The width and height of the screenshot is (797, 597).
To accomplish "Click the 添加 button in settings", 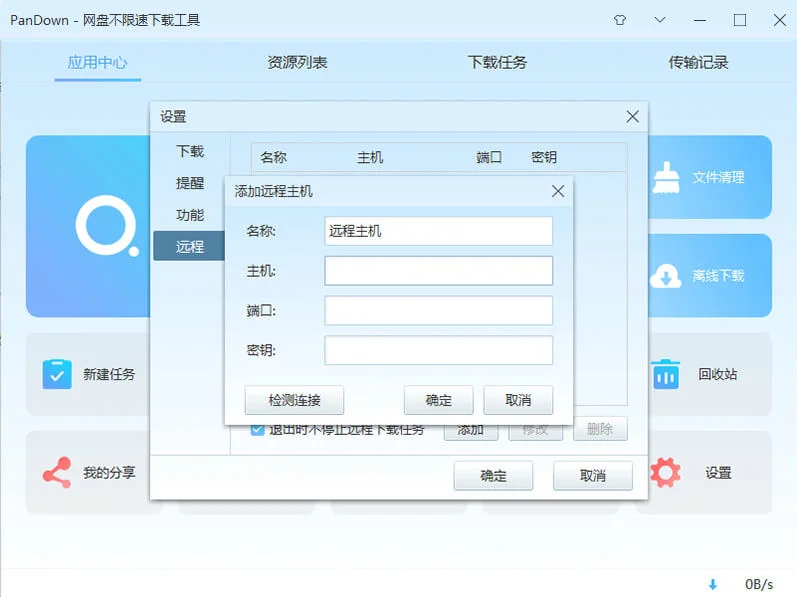I will [x=471, y=430].
